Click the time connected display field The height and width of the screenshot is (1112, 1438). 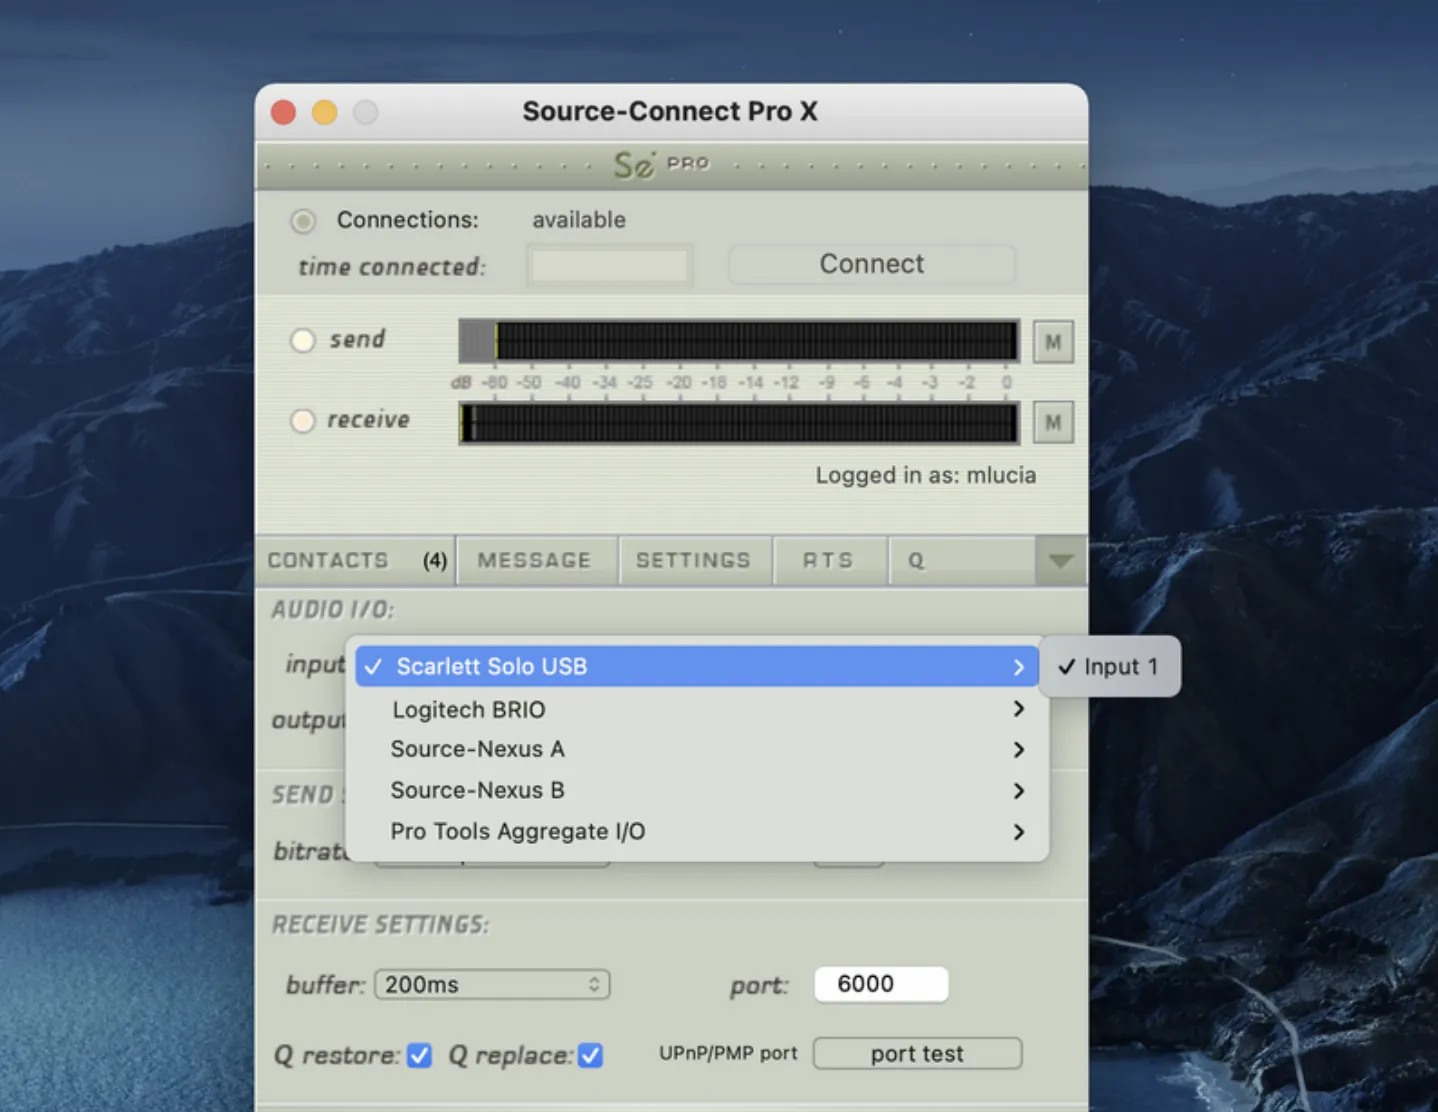tap(609, 266)
